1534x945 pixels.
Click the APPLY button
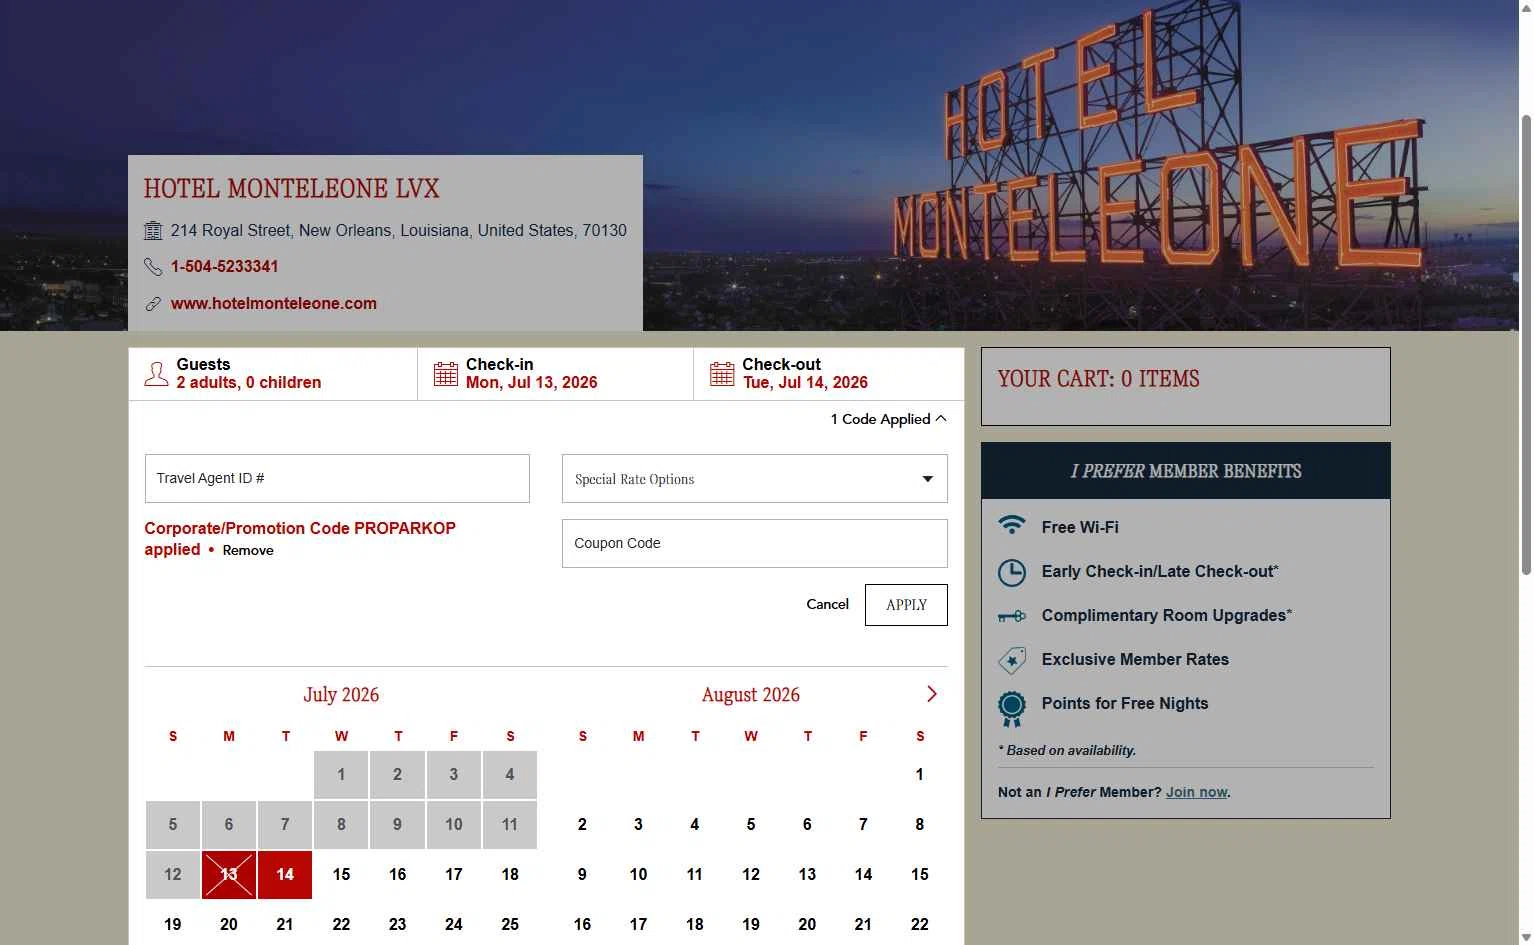pos(906,605)
